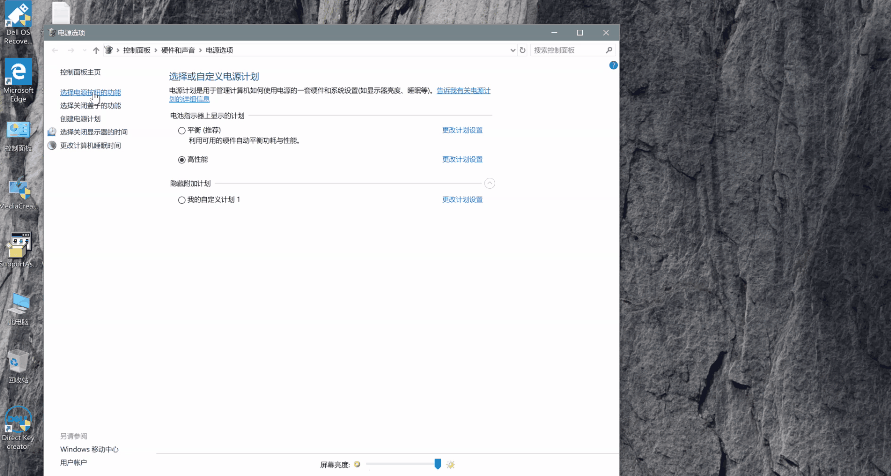The height and width of the screenshot is (476, 891).
Task: Click the 电源选项 title bar icon
Action: pos(52,33)
